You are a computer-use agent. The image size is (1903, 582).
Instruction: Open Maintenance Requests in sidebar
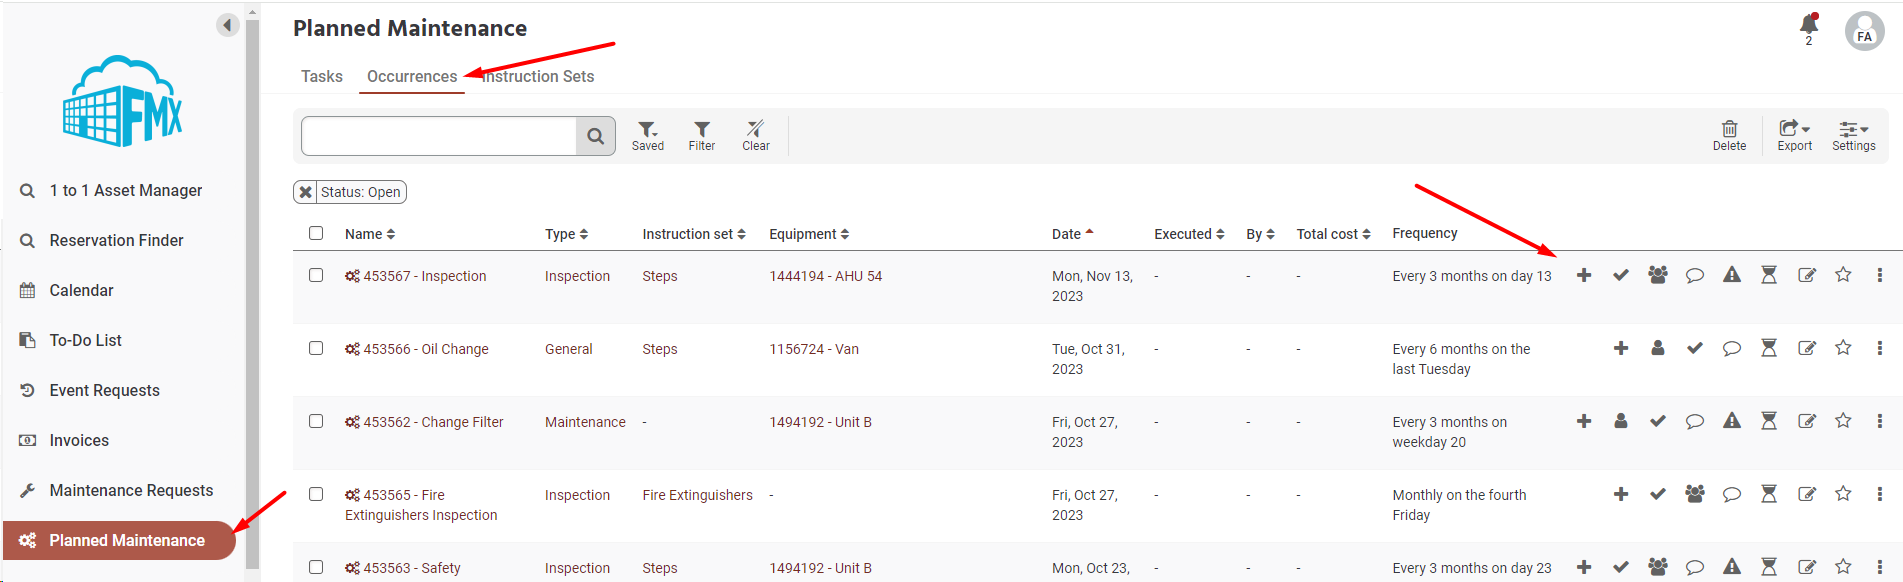(130, 490)
